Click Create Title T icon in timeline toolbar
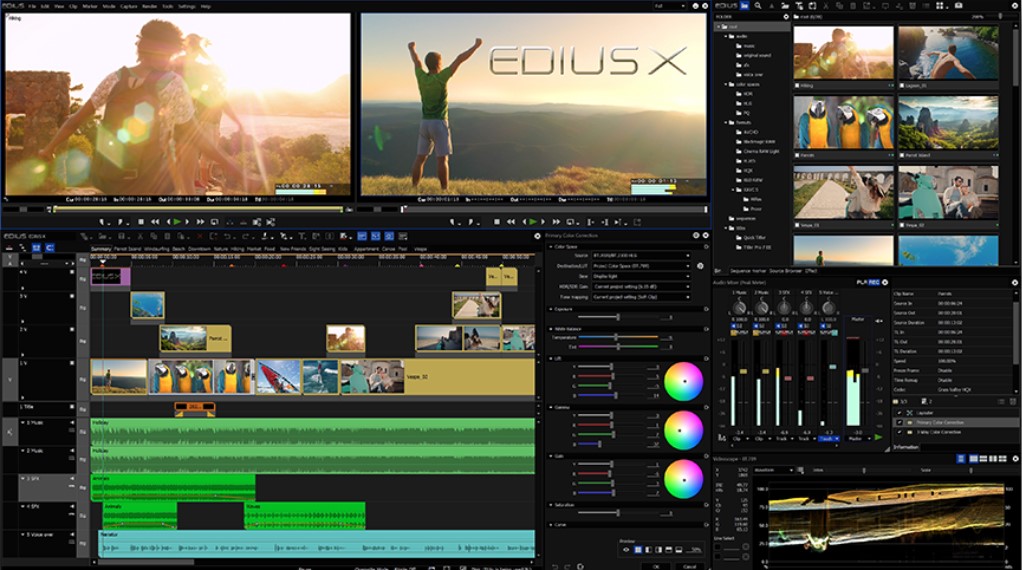Screen dimensions: 1022x570 coord(302,236)
